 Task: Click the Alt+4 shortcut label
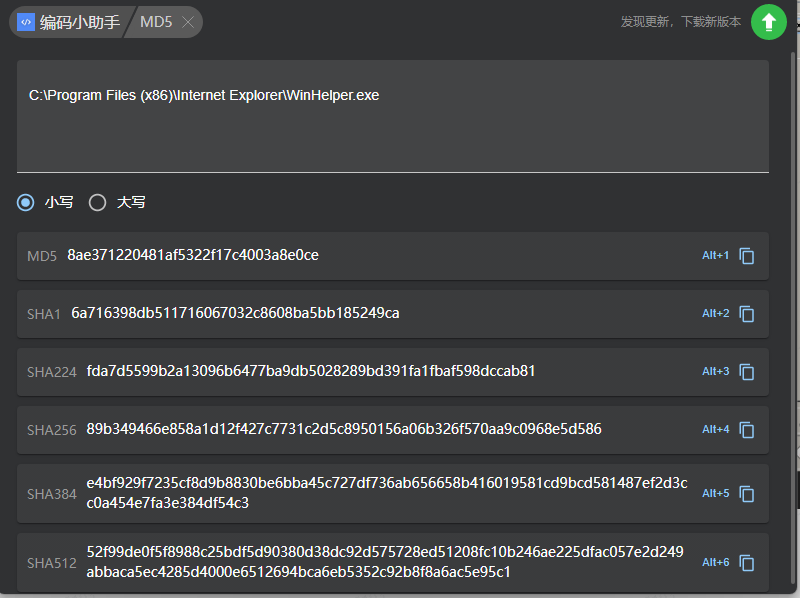pyautogui.click(x=716, y=430)
